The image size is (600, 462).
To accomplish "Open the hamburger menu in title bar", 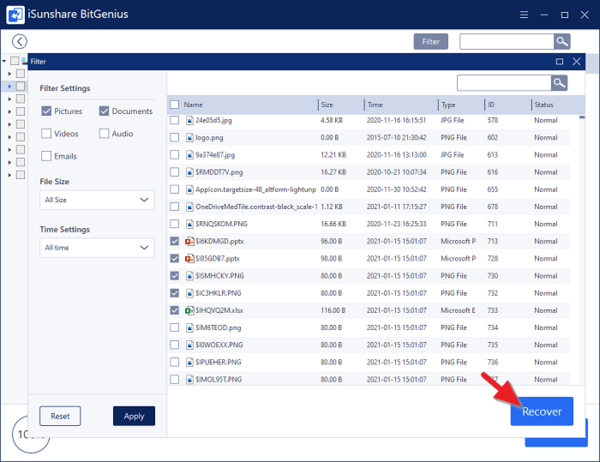I will click(524, 15).
